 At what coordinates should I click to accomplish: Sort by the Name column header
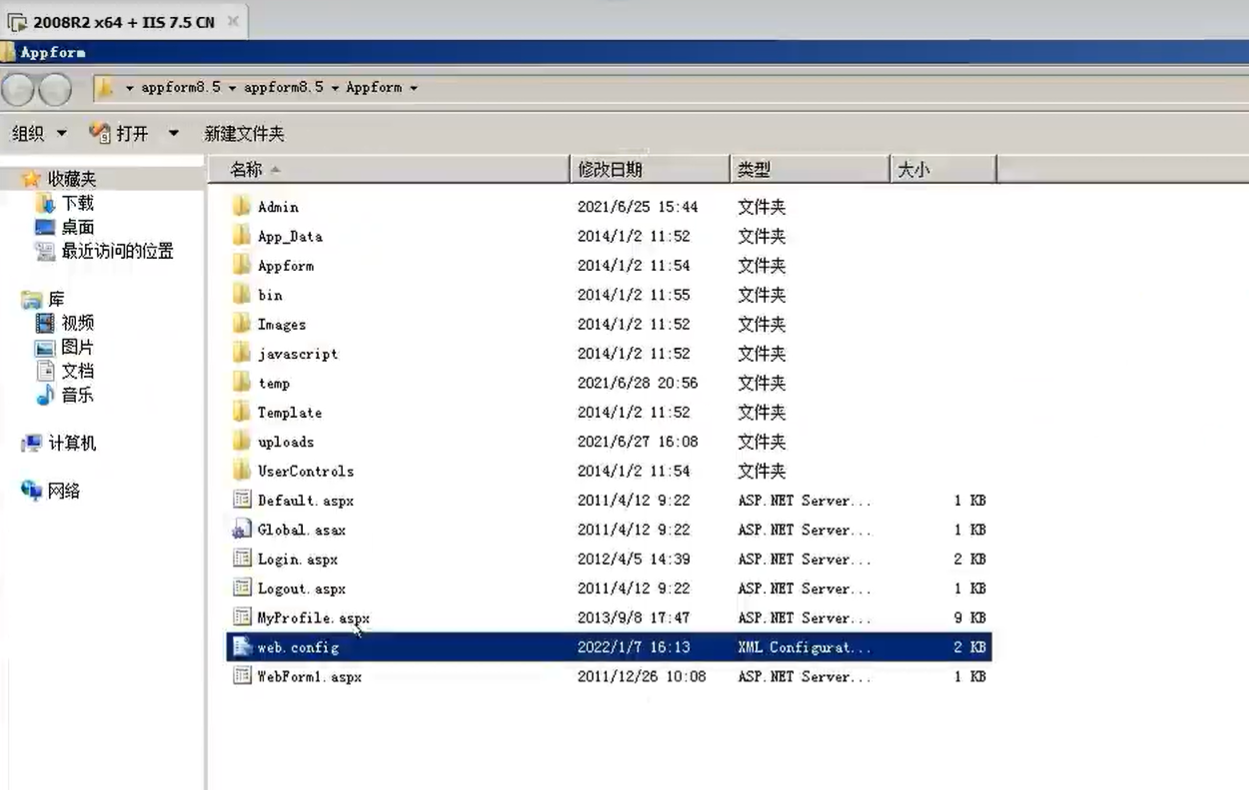[246, 170]
